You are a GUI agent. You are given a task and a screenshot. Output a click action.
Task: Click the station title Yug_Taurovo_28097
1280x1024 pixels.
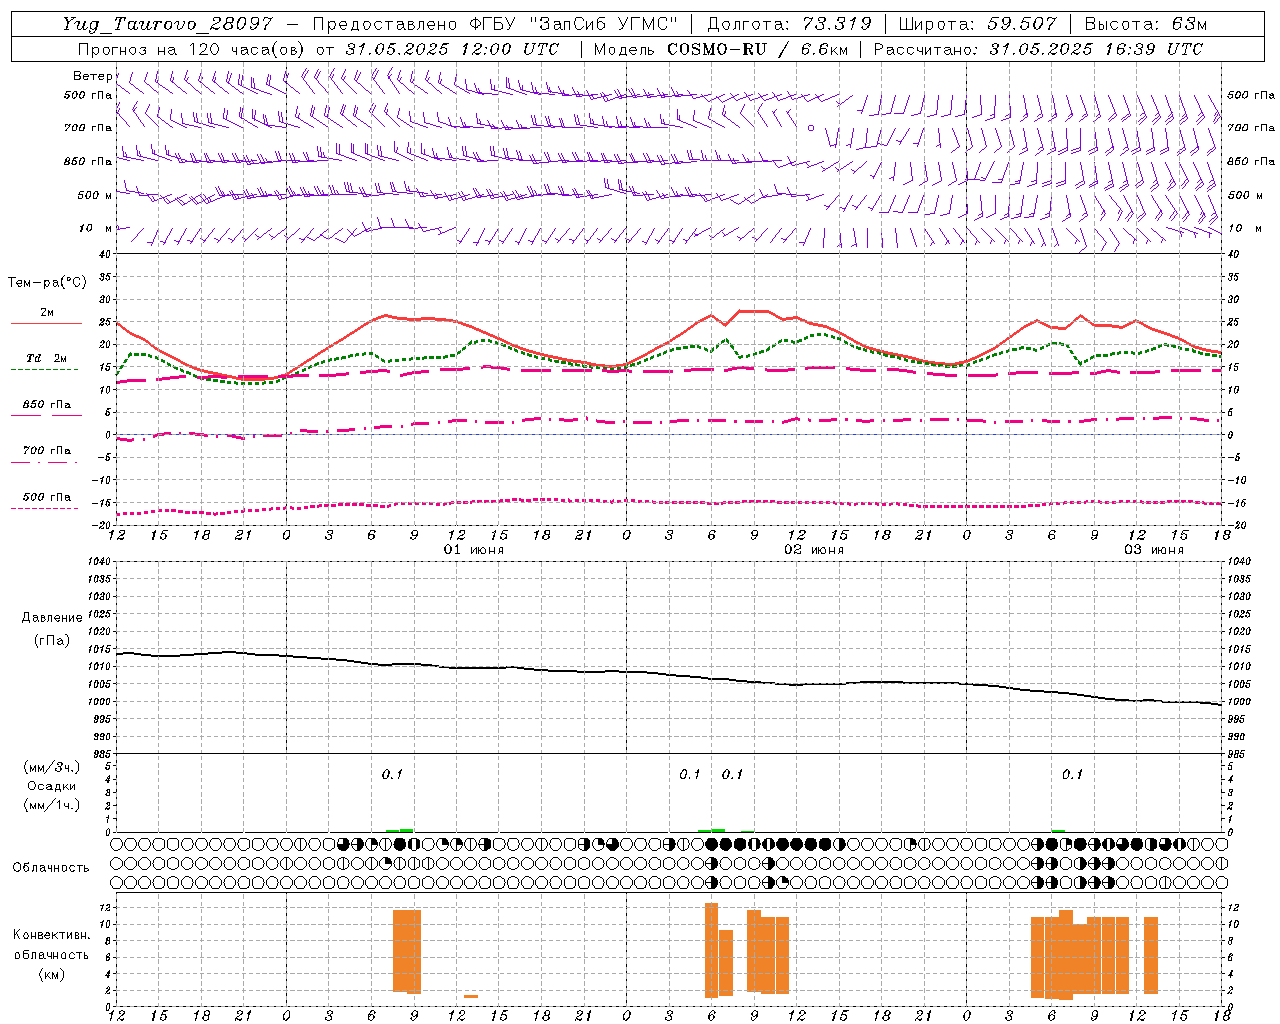click(x=167, y=24)
